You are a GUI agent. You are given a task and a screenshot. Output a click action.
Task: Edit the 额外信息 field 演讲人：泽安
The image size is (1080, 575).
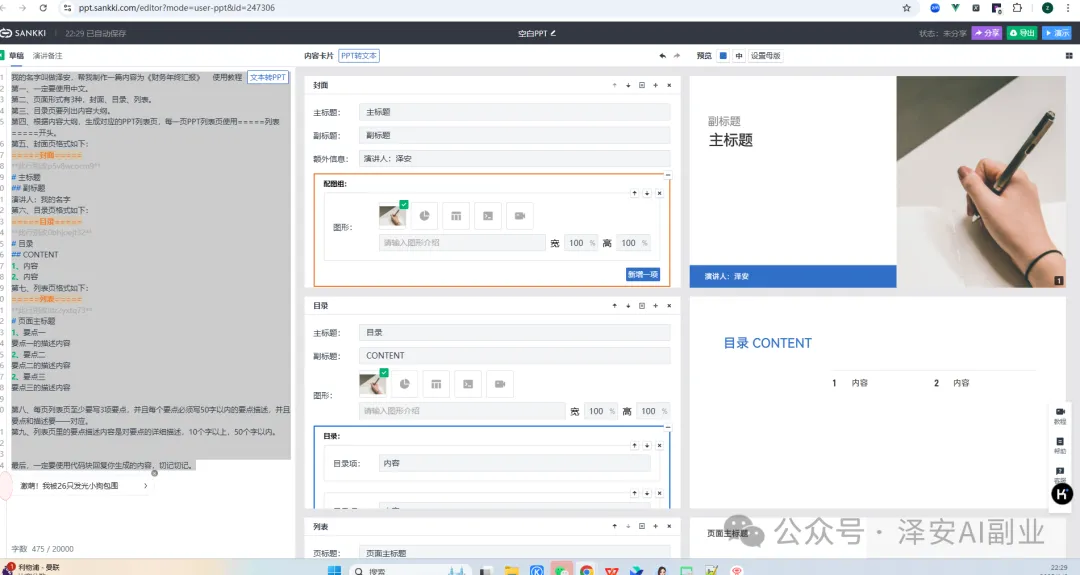click(x=514, y=159)
